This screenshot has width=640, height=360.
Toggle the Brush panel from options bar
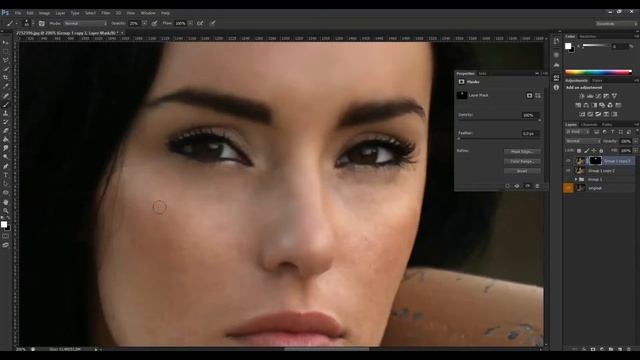[x=42, y=24]
